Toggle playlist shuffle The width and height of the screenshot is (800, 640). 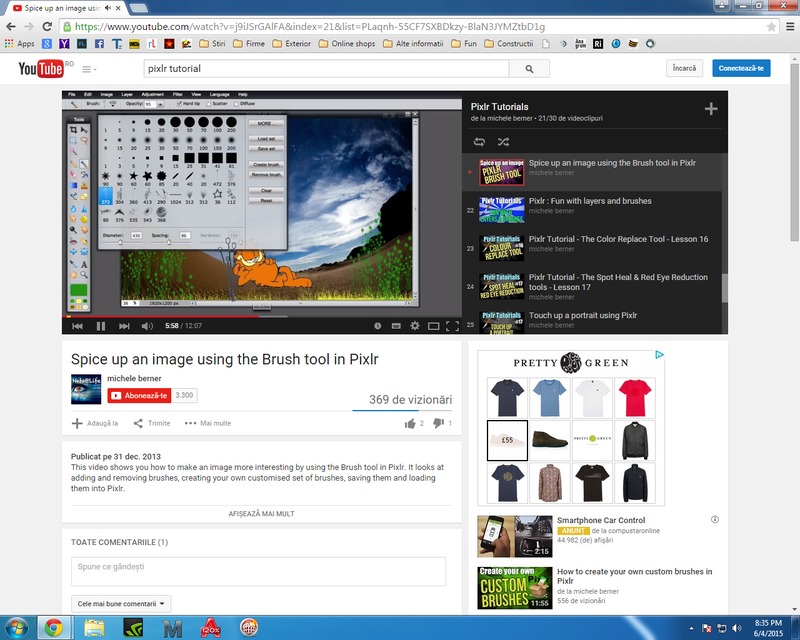(503, 142)
